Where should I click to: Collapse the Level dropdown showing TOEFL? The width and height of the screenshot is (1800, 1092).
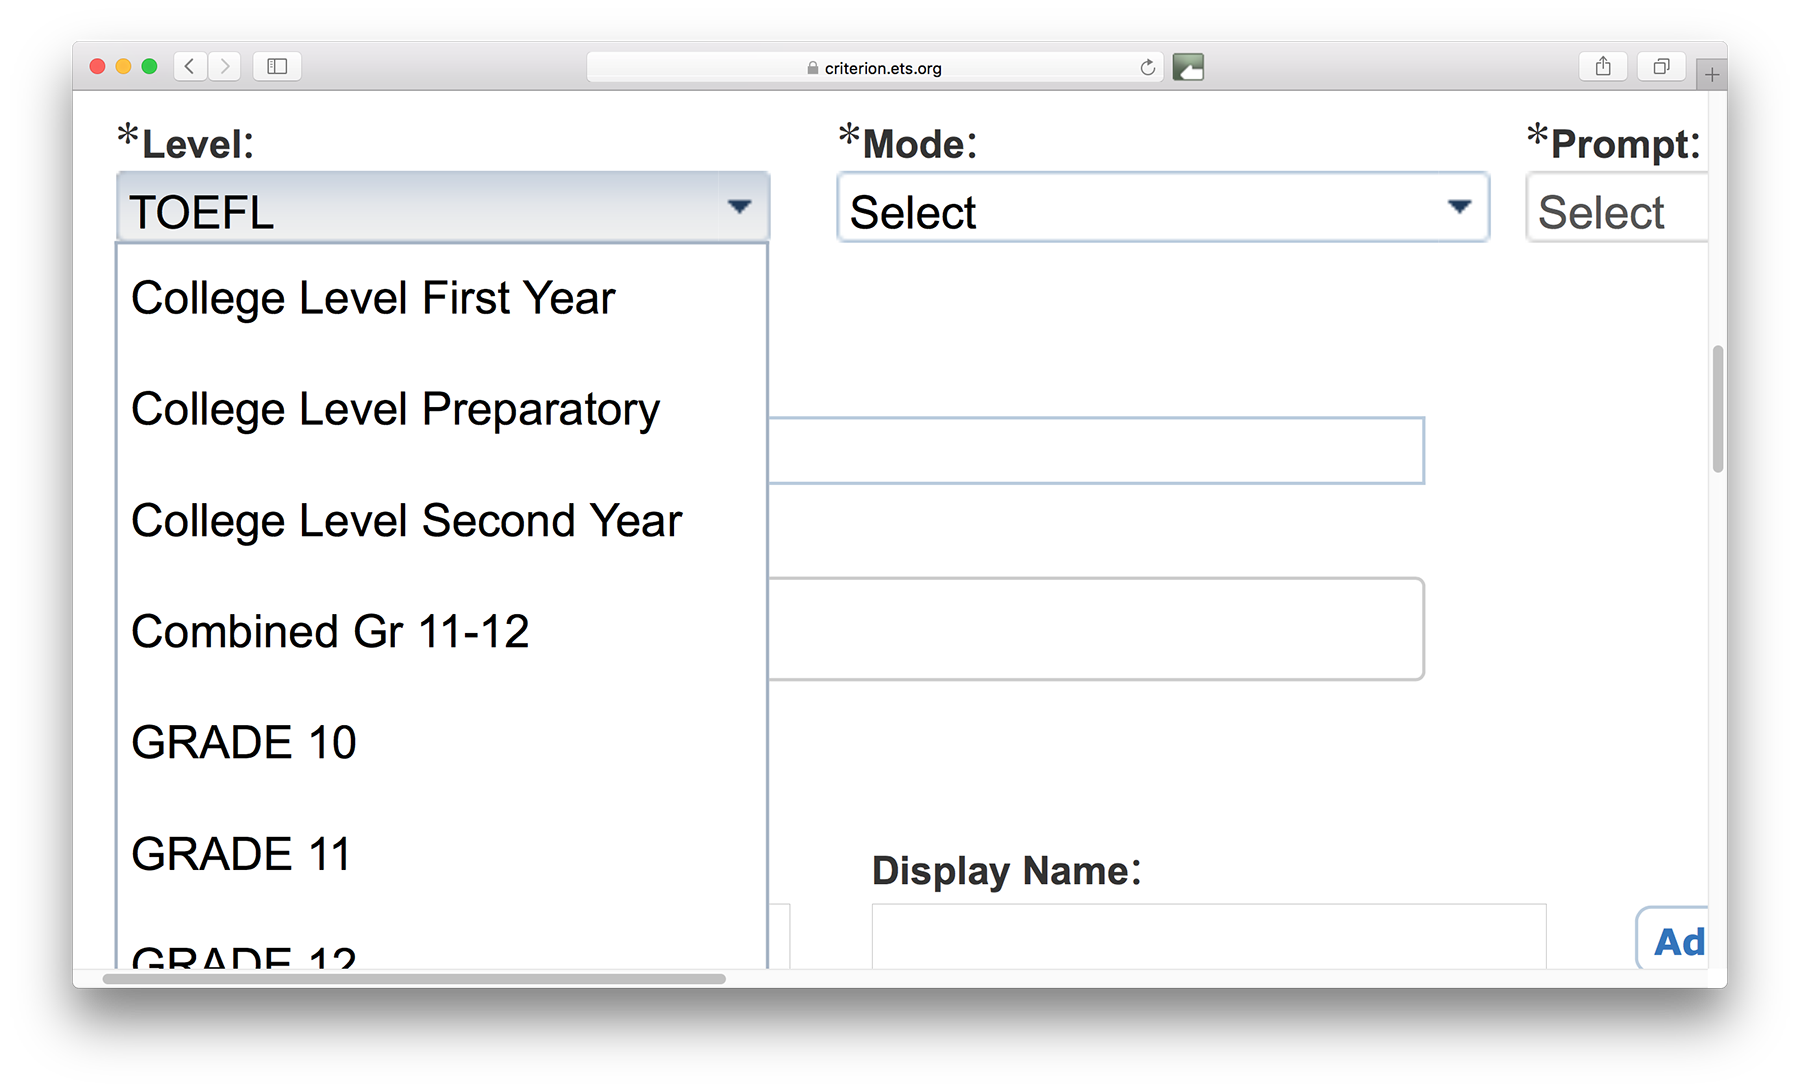coord(443,207)
